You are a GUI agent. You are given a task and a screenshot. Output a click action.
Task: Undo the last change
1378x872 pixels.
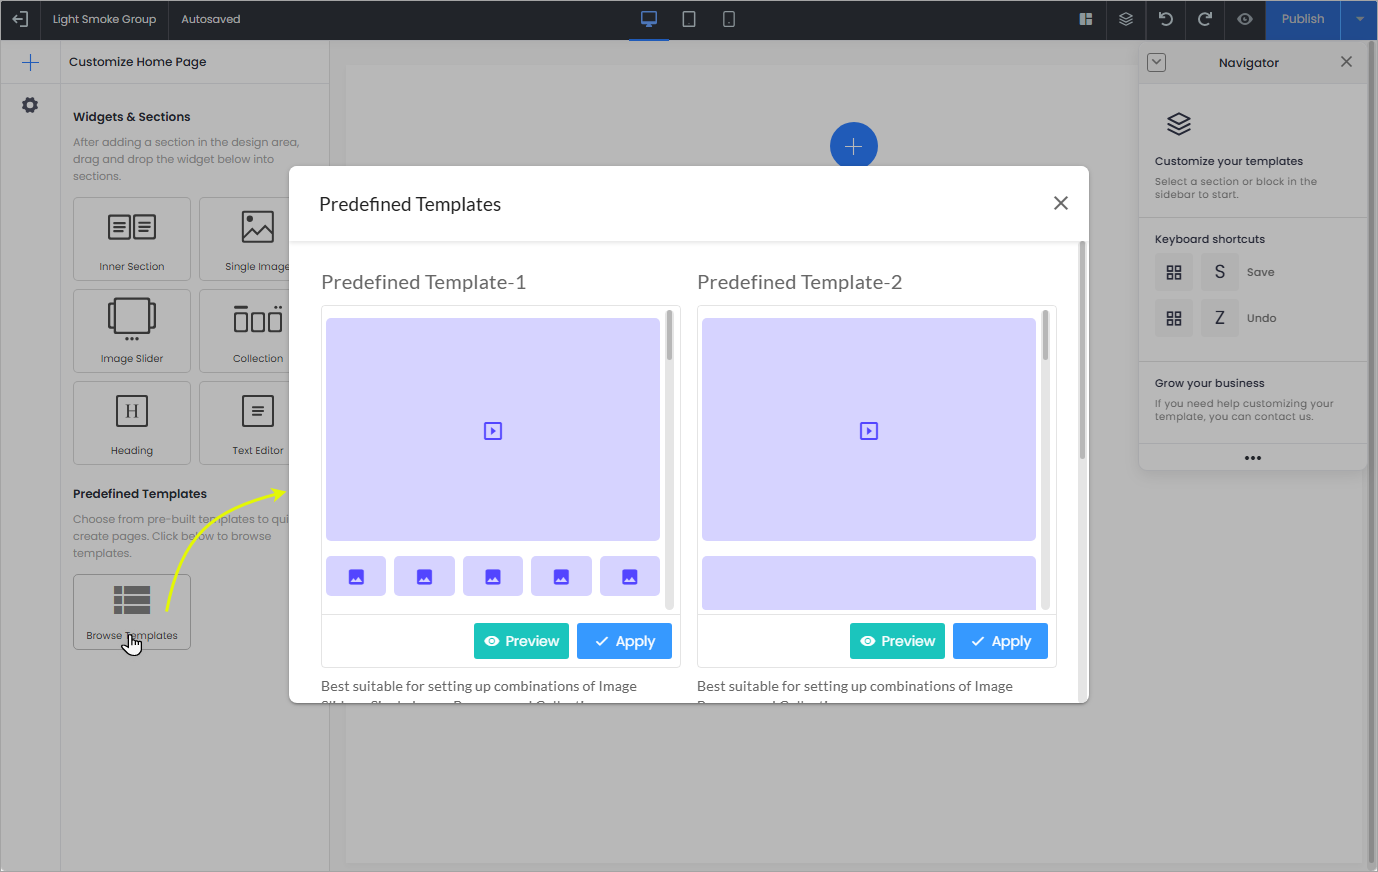click(x=1166, y=19)
